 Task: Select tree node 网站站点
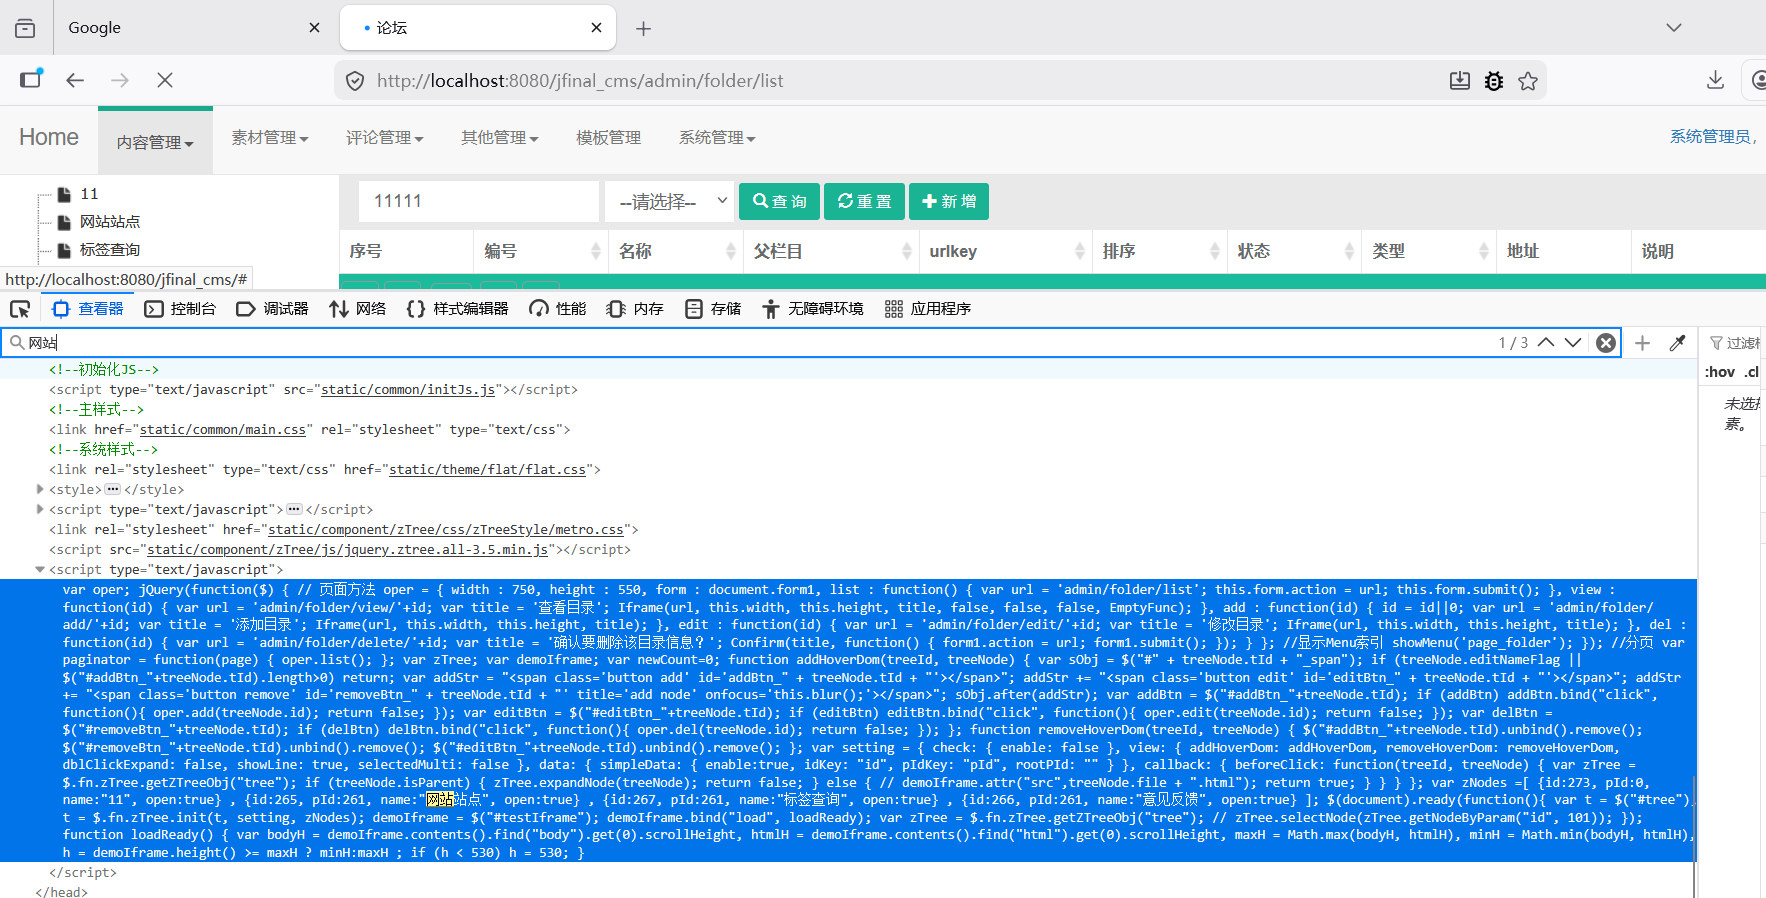tap(110, 222)
